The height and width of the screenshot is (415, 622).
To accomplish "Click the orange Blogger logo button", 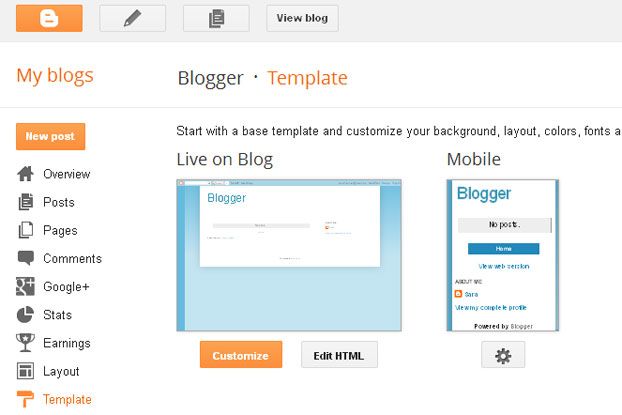I will click(x=49, y=18).
